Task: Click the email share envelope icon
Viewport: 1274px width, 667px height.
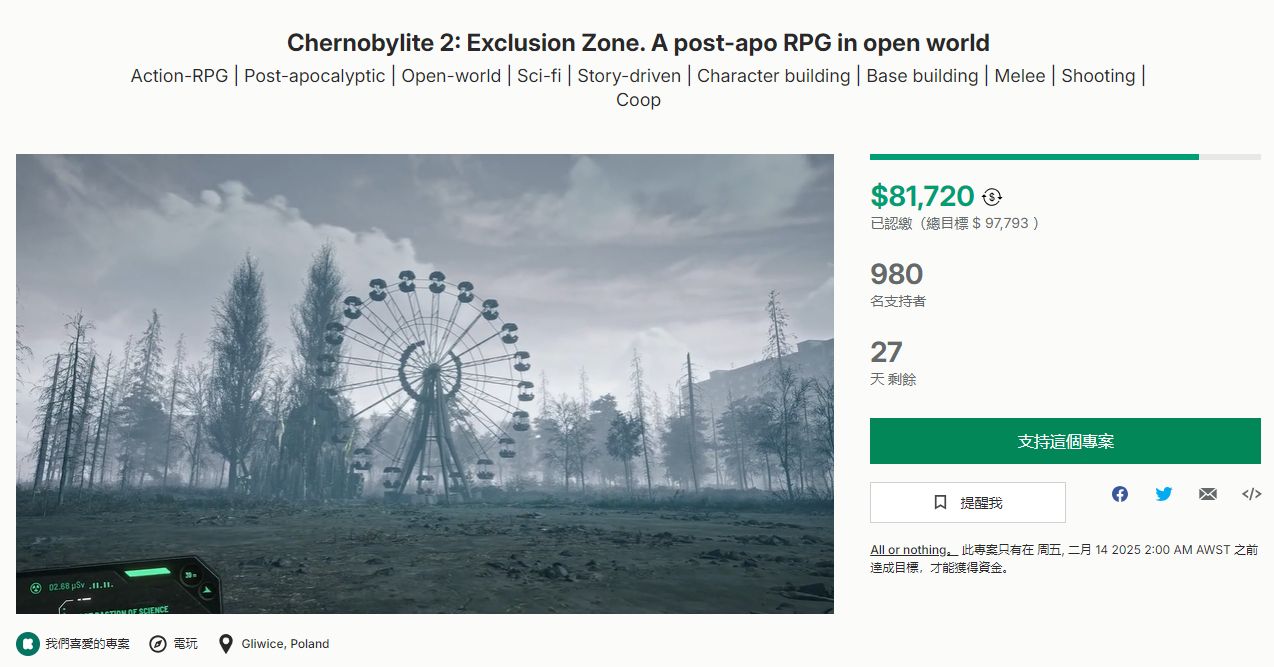Action: [1208, 494]
